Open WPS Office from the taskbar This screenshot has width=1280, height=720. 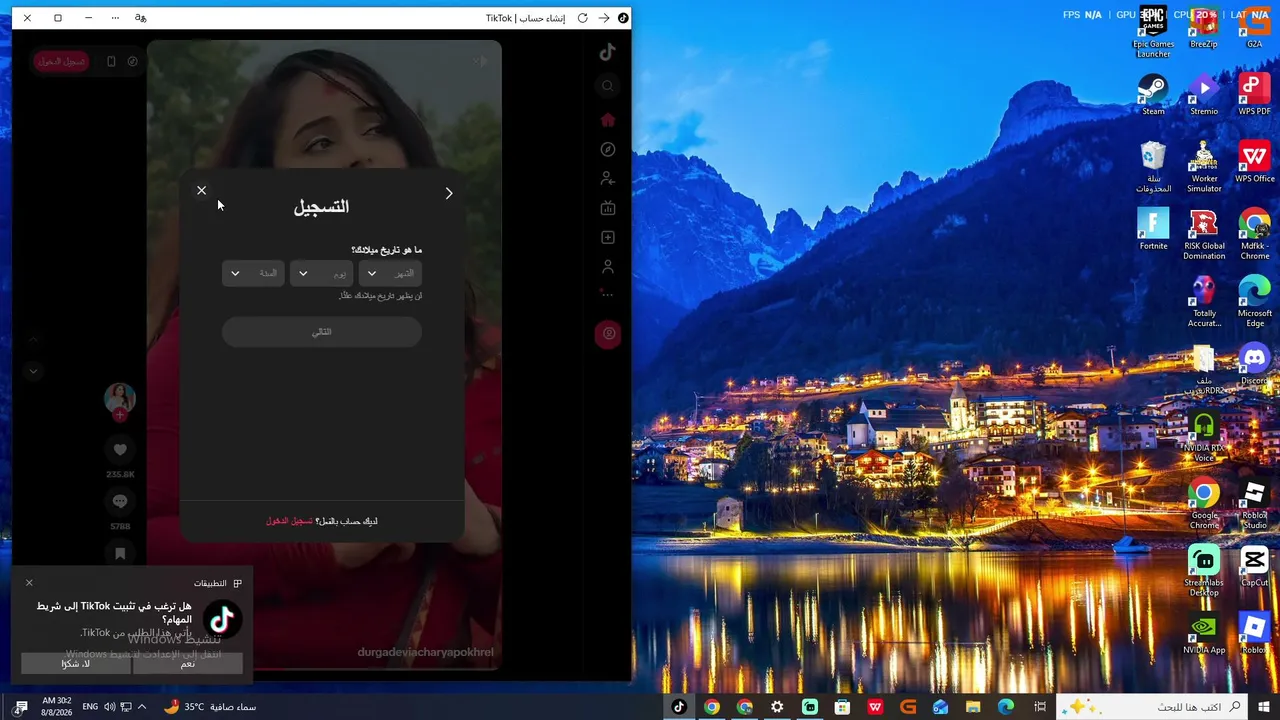click(x=875, y=707)
